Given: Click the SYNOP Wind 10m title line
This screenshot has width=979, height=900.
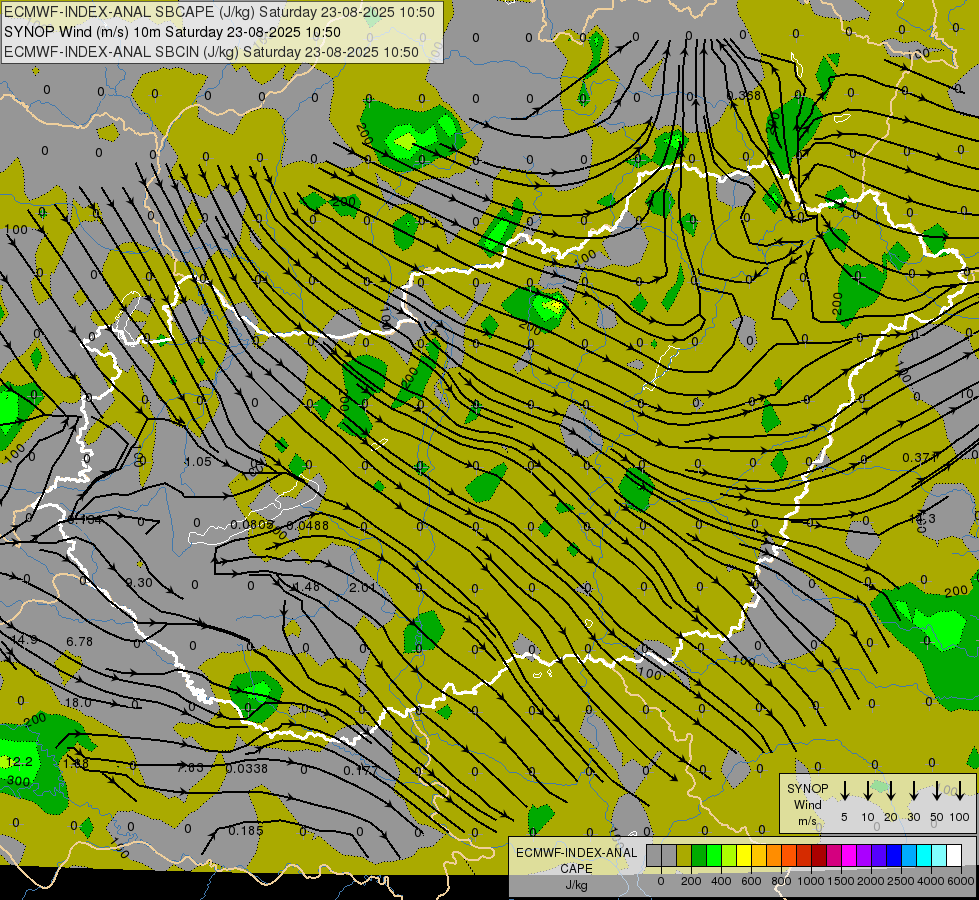Looking at the screenshot, I should click(172, 32).
